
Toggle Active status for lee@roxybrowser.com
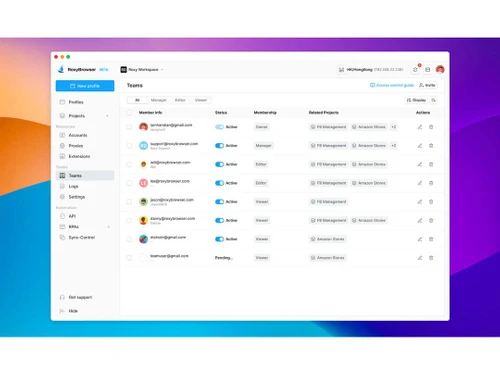point(219,183)
